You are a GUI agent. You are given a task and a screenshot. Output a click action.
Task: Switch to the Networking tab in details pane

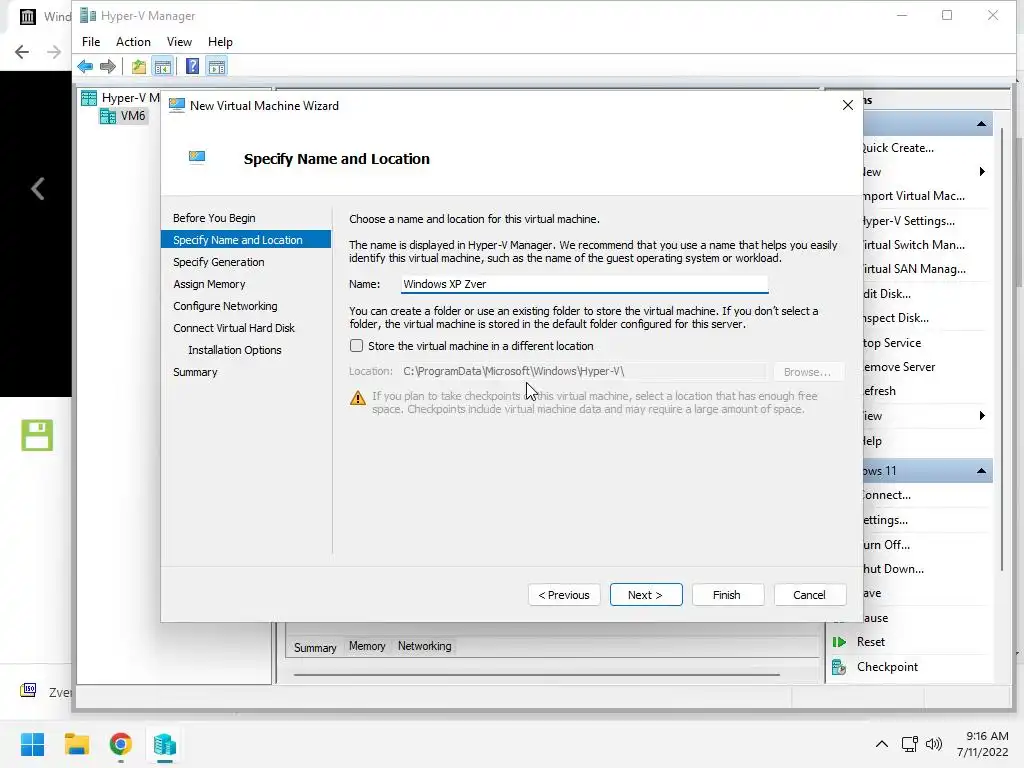424,646
